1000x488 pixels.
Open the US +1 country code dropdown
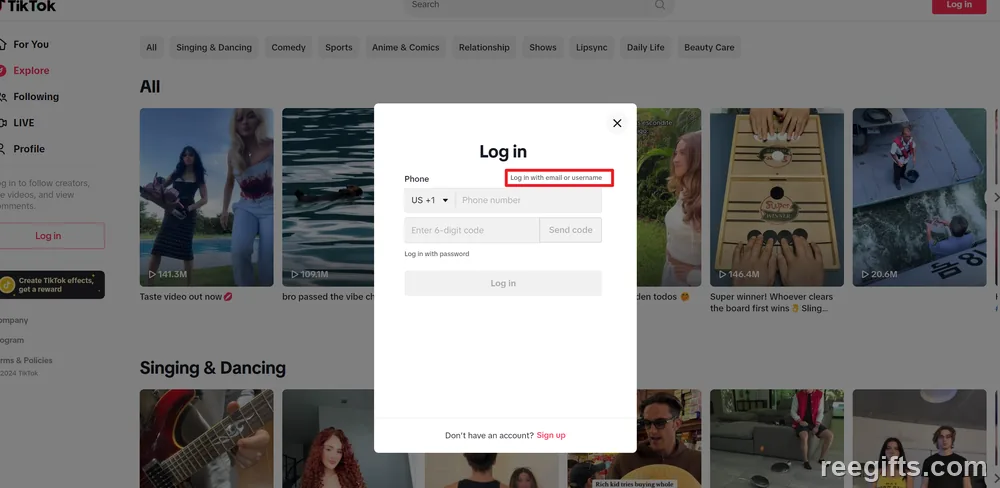[x=430, y=200]
